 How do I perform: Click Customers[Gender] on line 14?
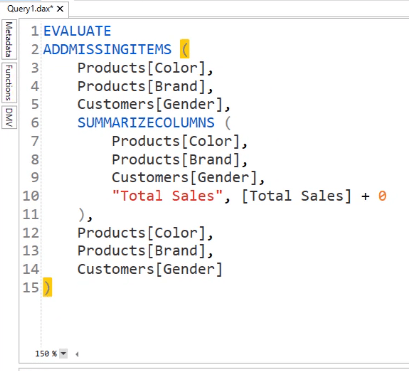pos(150,269)
